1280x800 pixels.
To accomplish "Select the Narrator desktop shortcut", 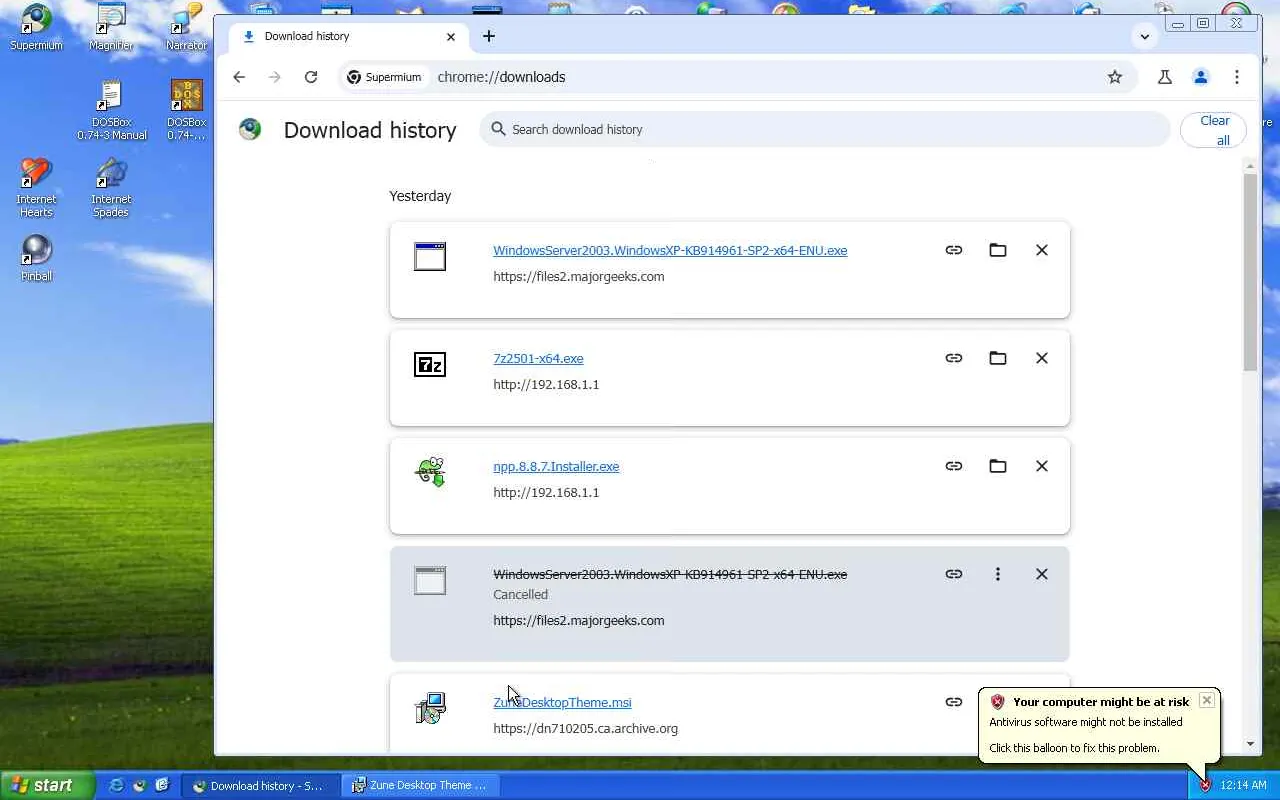I will coord(187,28).
